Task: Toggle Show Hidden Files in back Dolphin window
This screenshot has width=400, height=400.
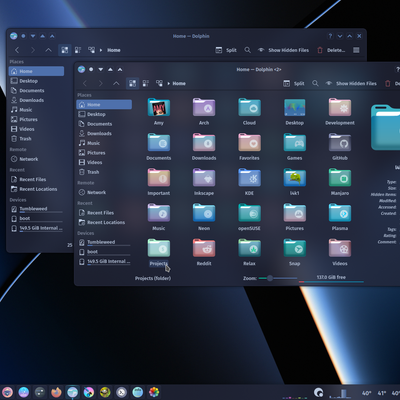Action: pyautogui.click(x=283, y=50)
